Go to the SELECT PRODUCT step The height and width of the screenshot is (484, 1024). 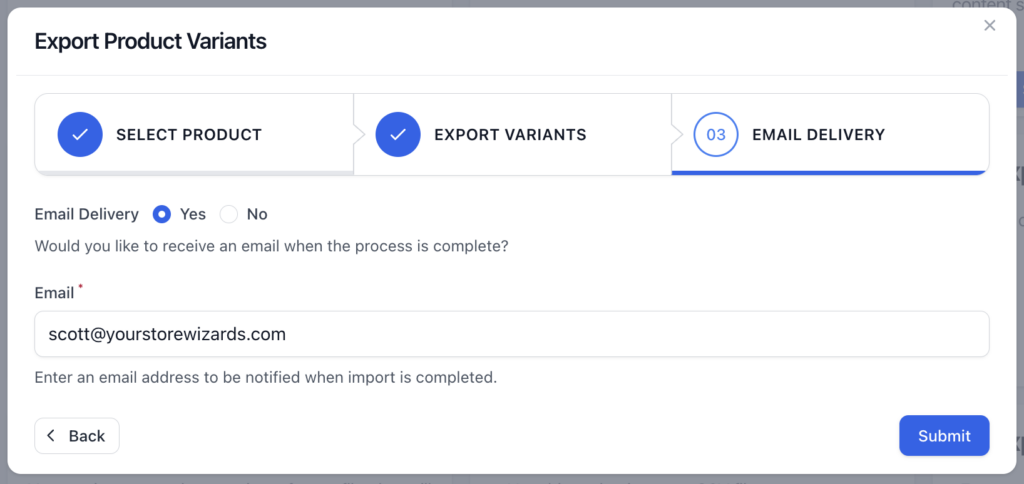[x=189, y=135]
